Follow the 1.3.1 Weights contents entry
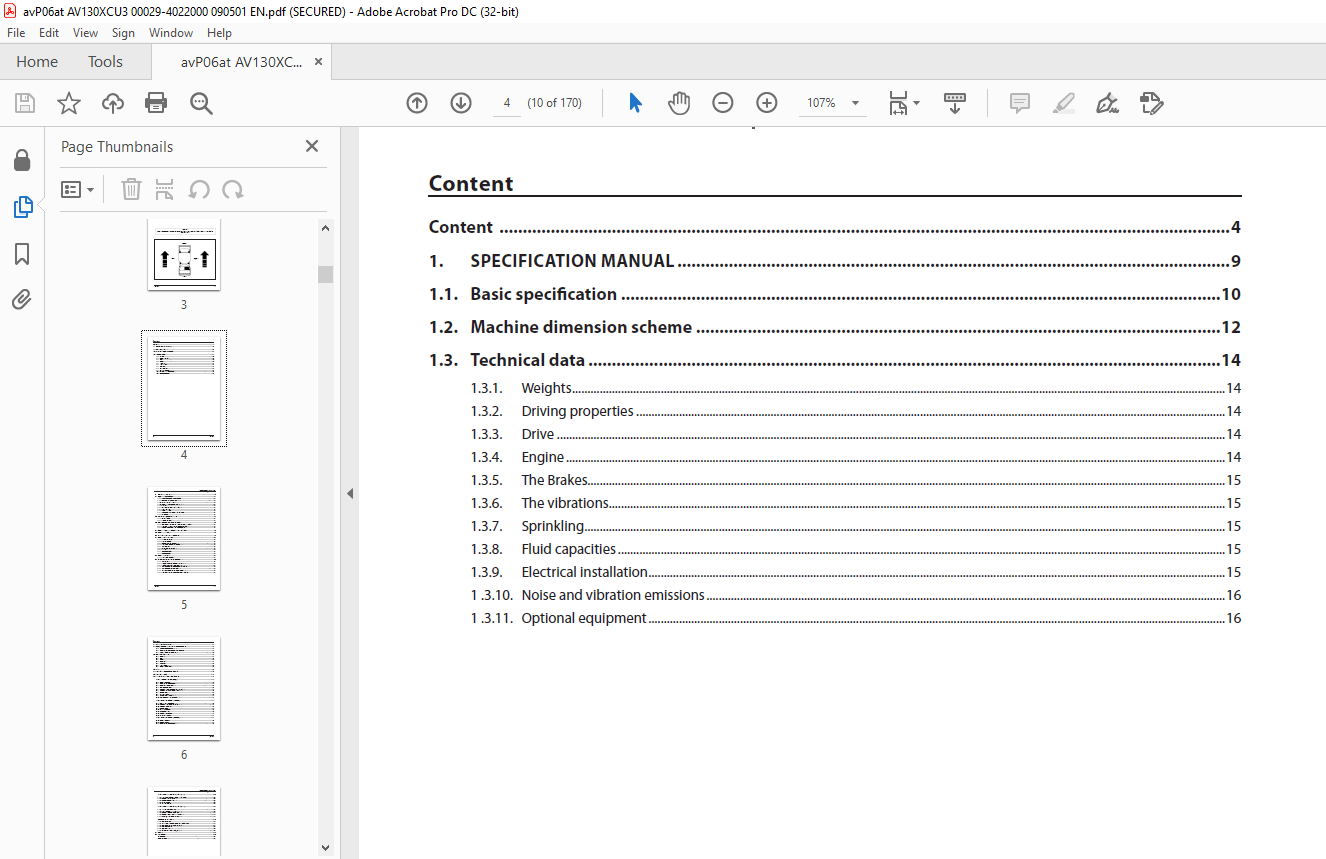The image size is (1326, 859). pos(856,388)
